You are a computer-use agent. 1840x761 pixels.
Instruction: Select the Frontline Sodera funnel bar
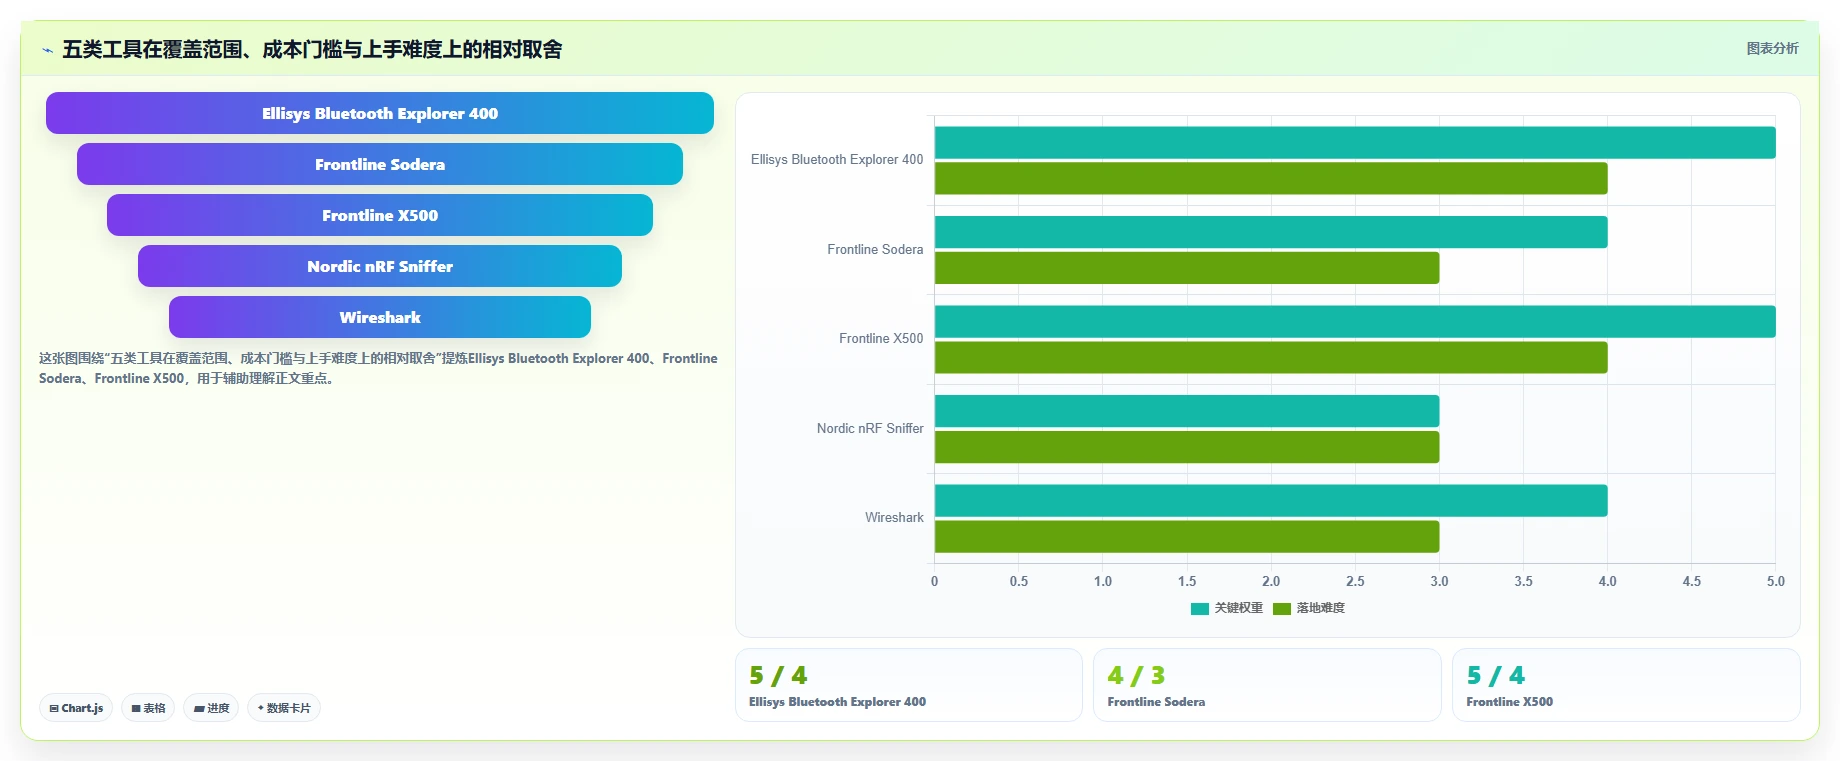tap(380, 164)
